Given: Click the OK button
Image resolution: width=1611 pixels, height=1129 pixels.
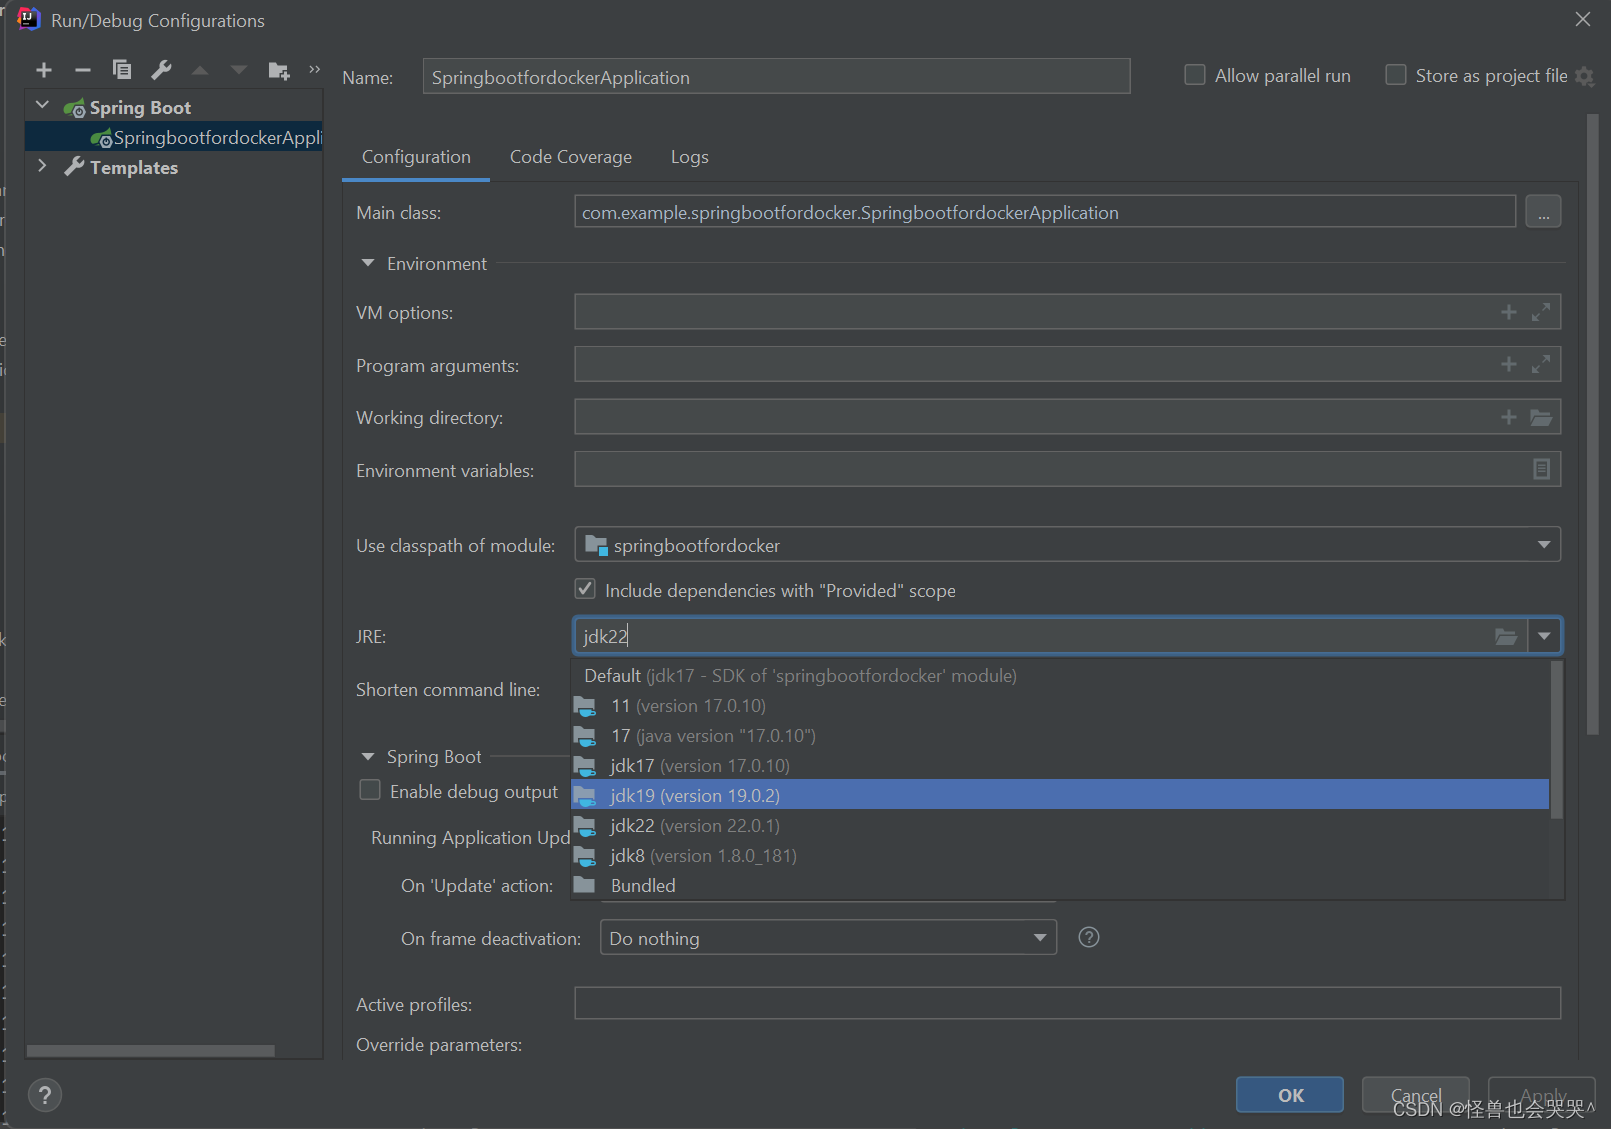Looking at the screenshot, I should coord(1290,1095).
